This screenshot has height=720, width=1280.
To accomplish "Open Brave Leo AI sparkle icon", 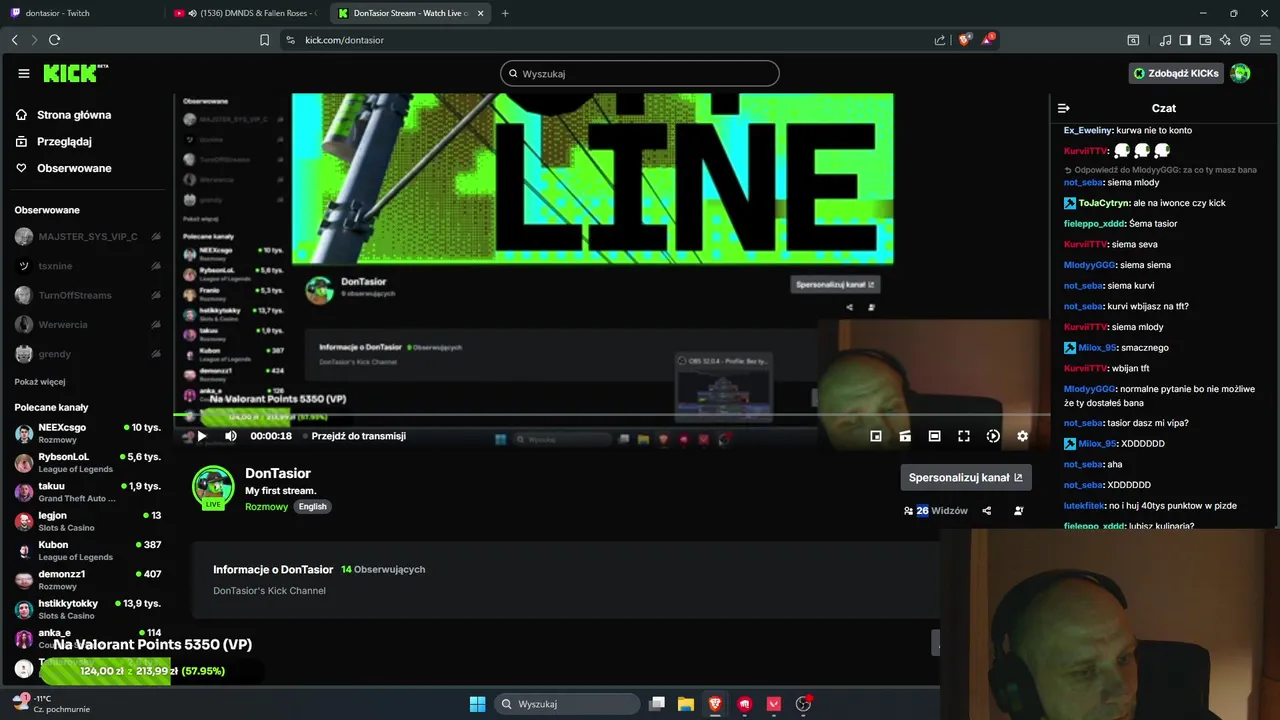I will tap(1225, 40).
